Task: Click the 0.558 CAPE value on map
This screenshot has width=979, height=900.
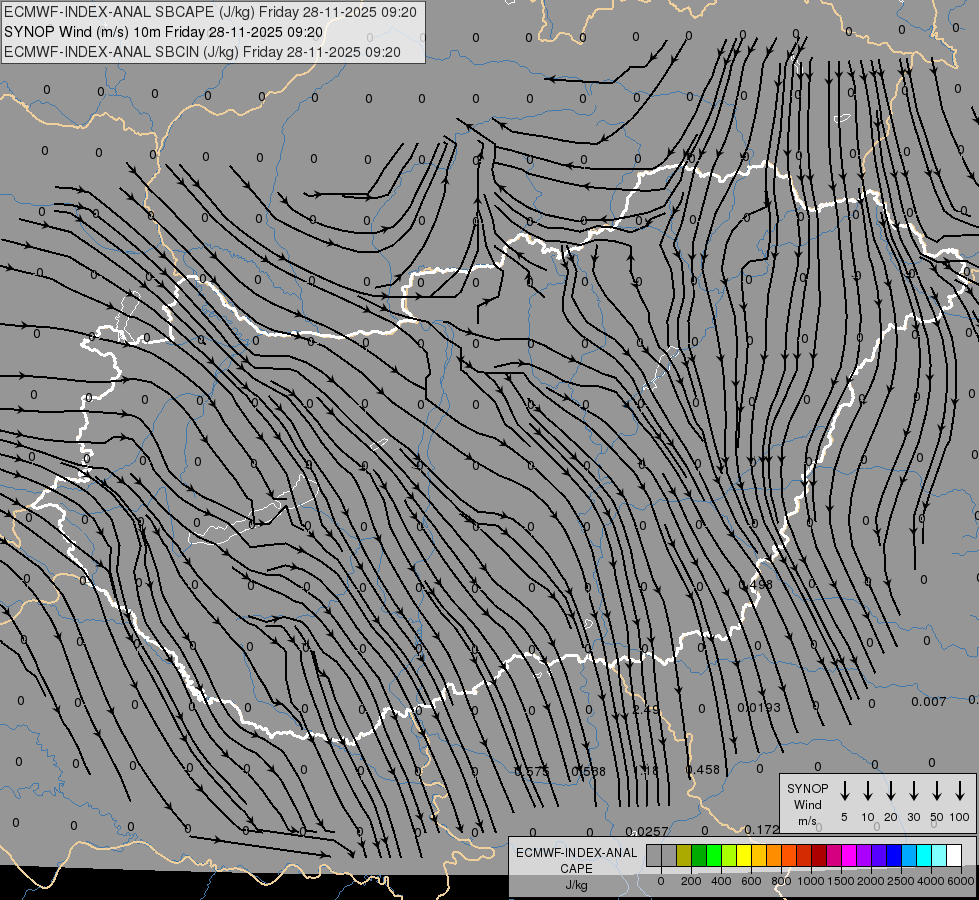Action: point(588,771)
